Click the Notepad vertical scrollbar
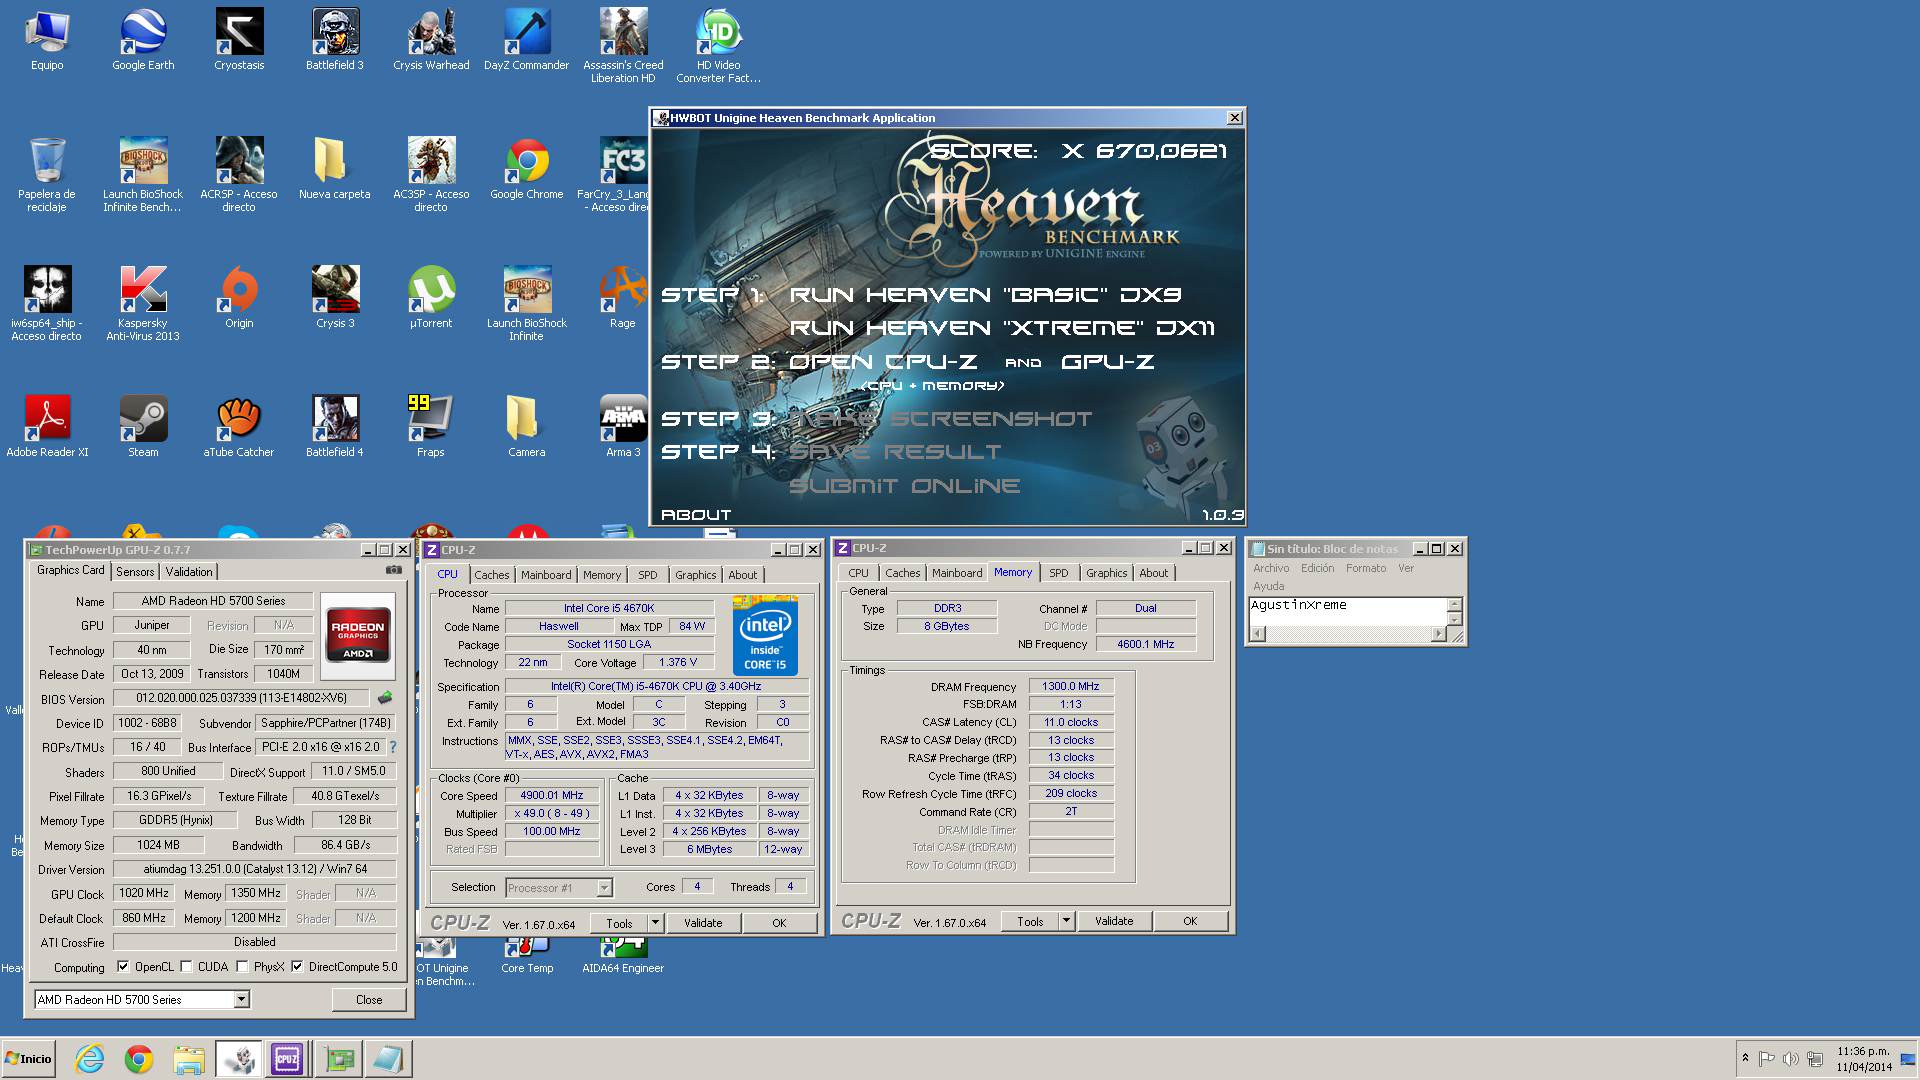 tap(1455, 611)
